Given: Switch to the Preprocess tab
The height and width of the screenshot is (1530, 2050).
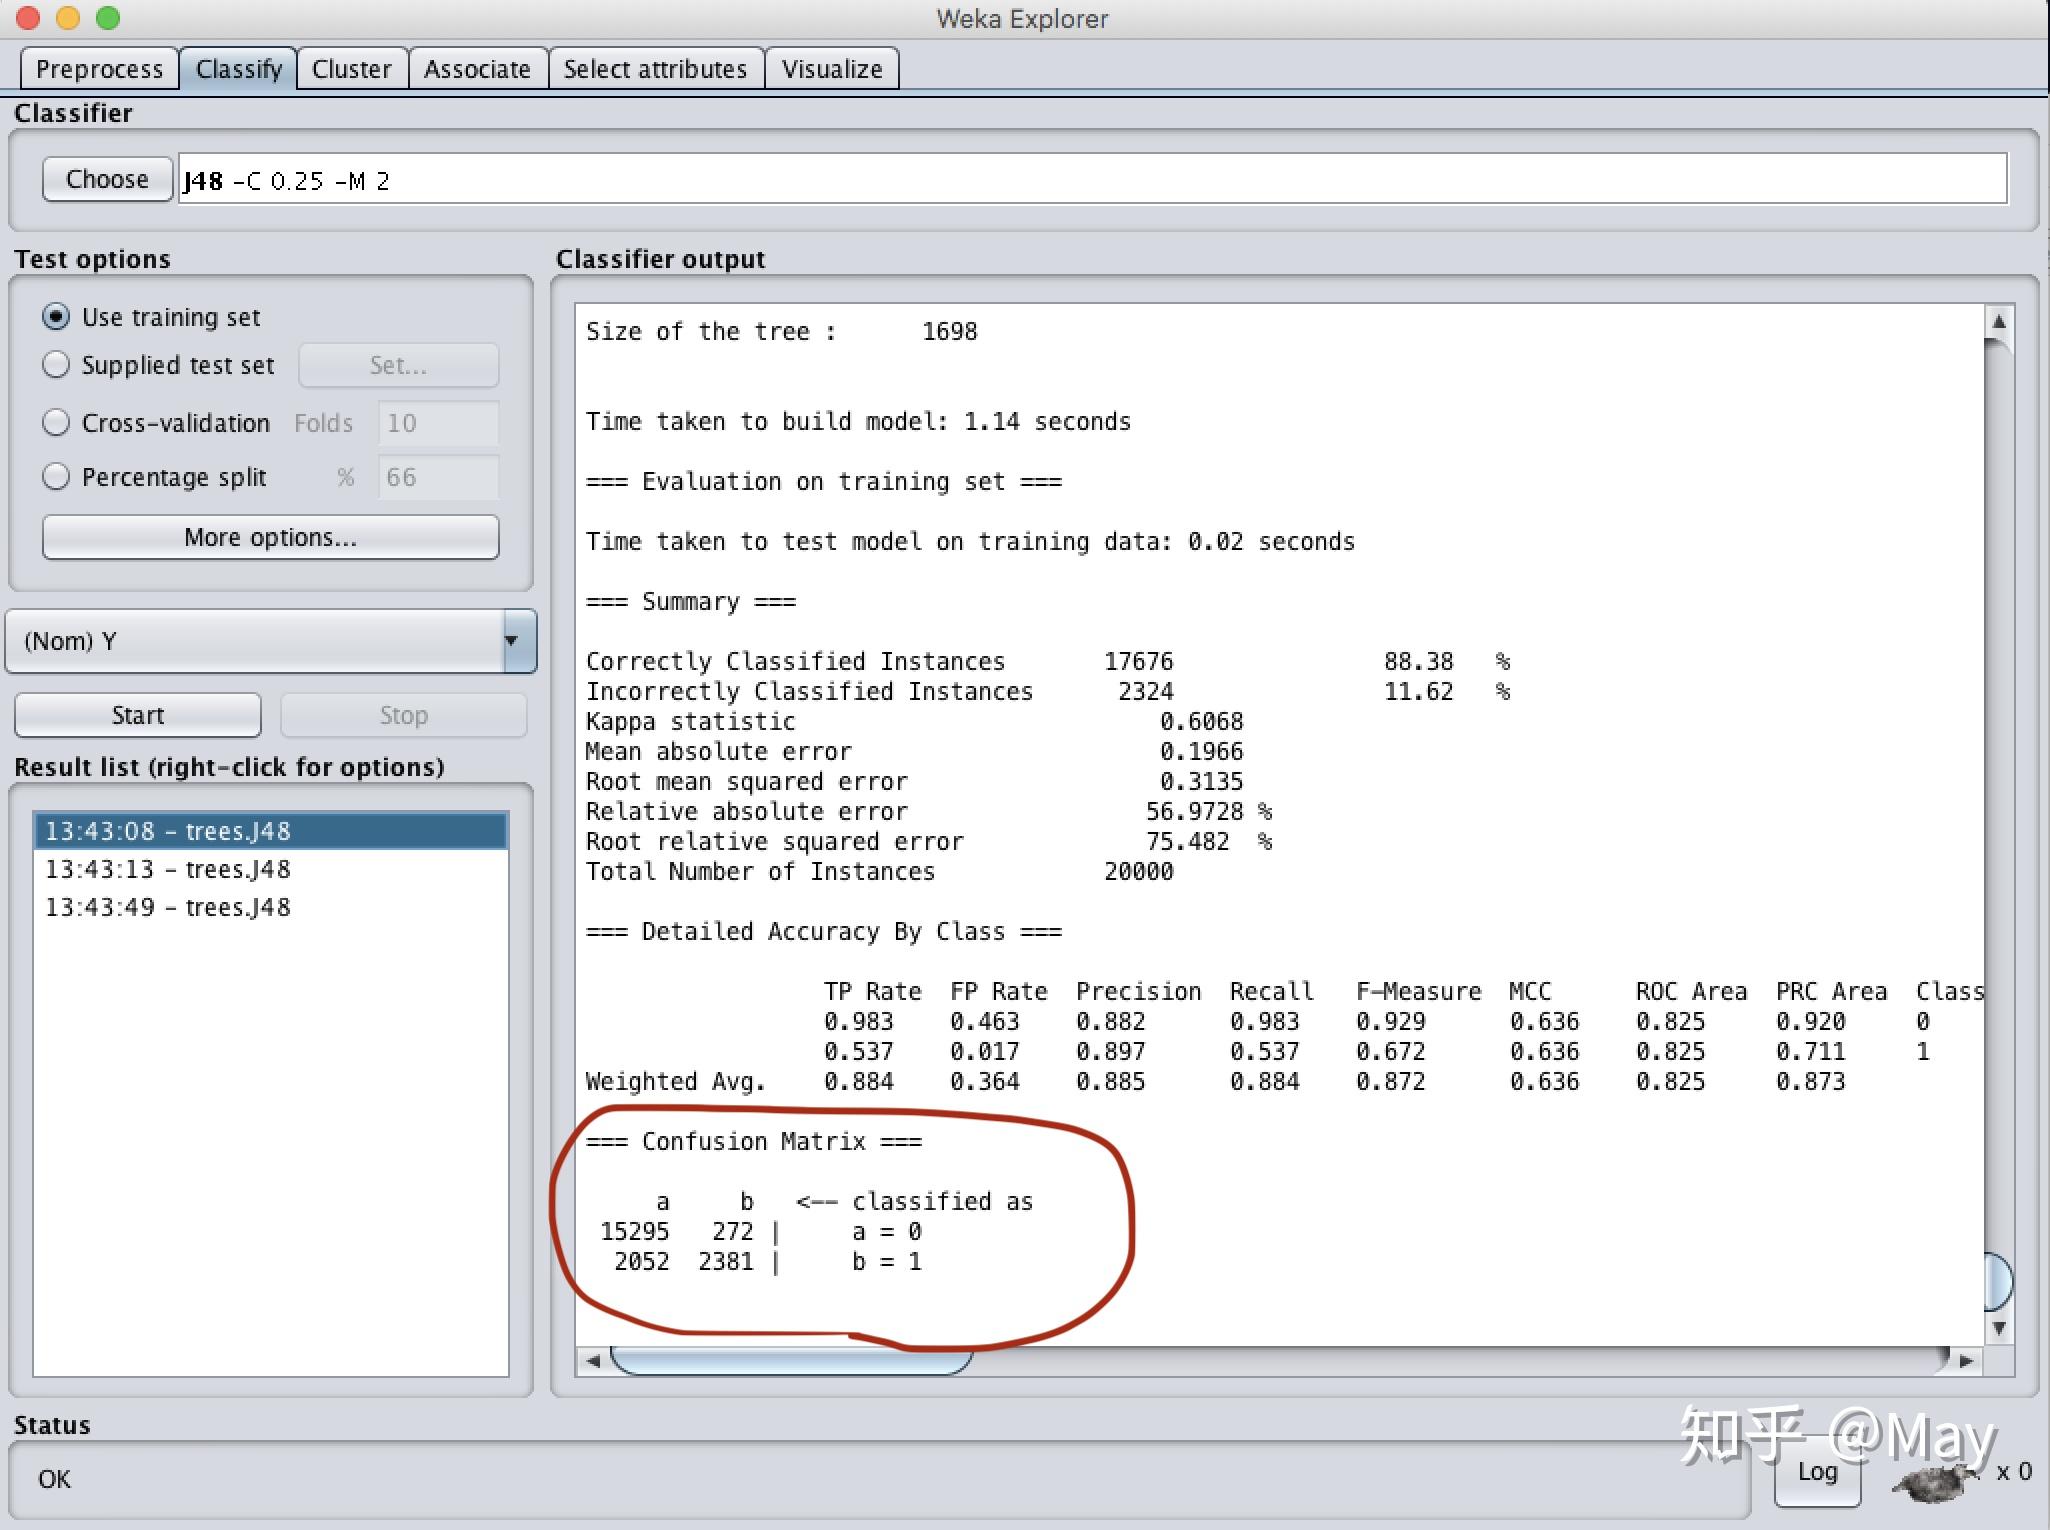Looking at the screenshot, I should tap(99, 69).
